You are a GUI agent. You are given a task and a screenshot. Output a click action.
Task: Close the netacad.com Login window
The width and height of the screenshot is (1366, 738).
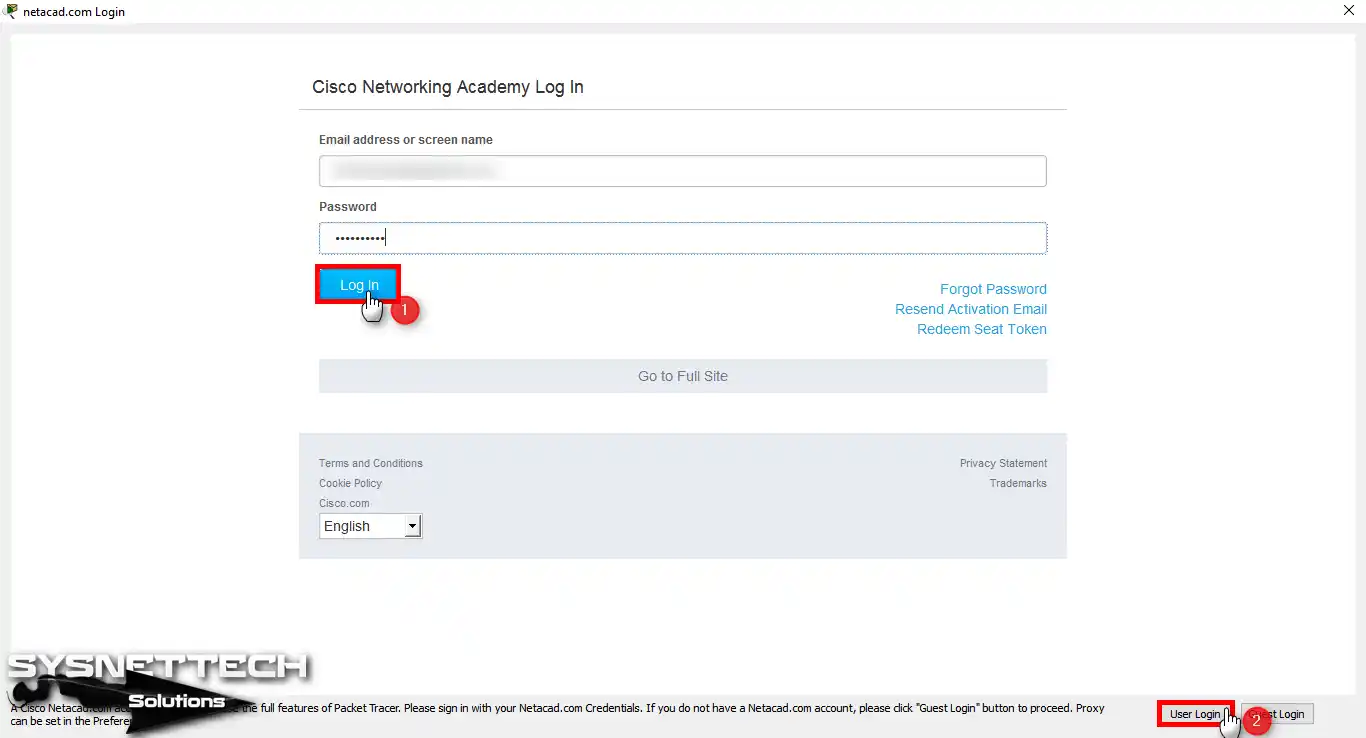[x=1351, y=11]
